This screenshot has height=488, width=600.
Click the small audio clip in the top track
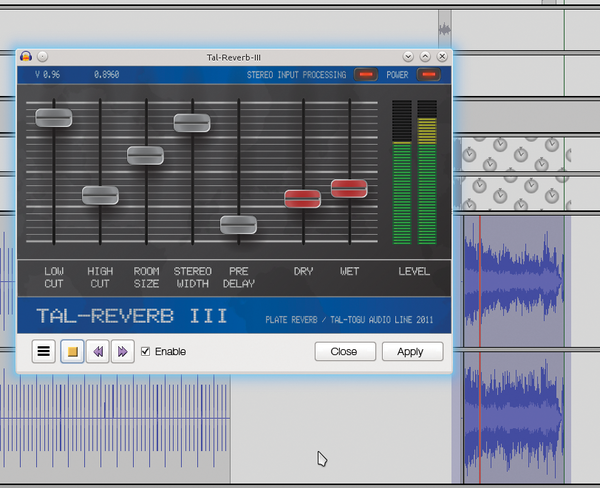[445, 29]
